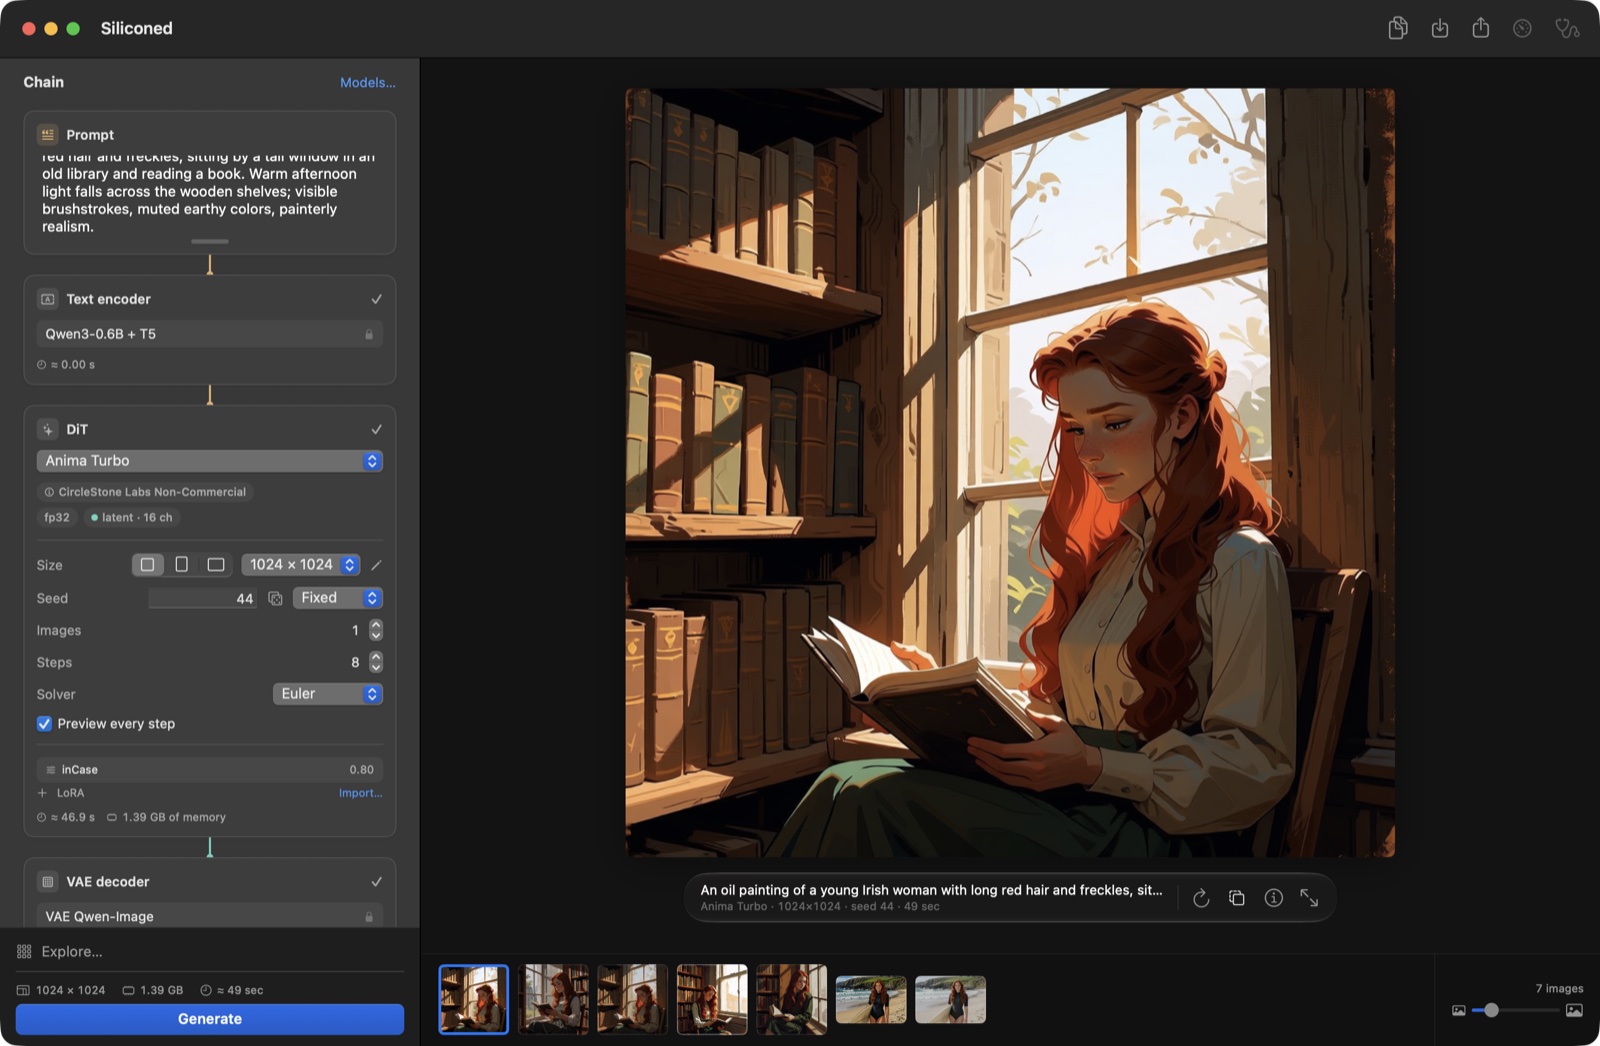Click the grid icon next to Explore
1600x1046 pixels.
[24, 951]
